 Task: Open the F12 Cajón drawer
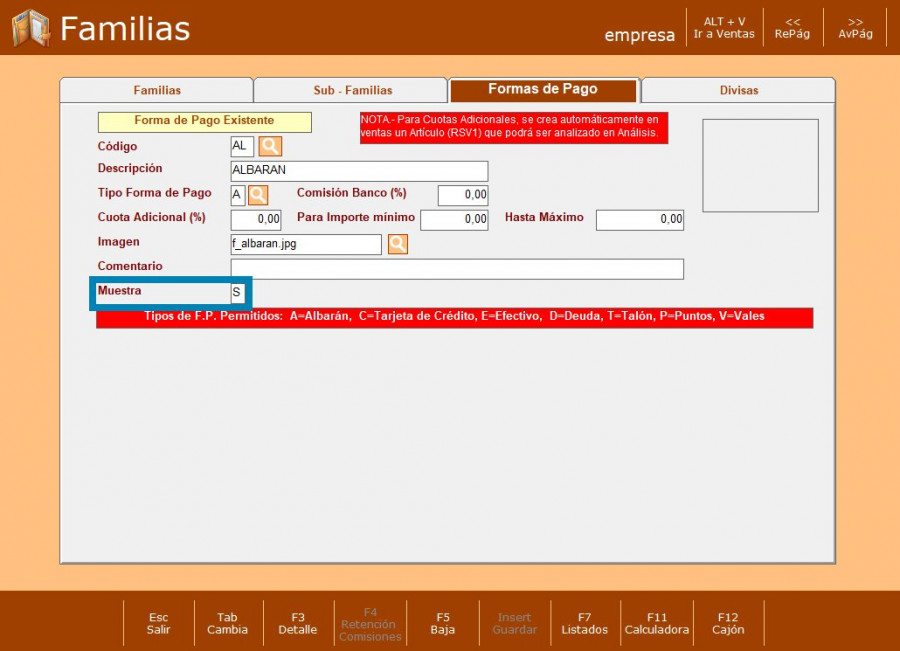coord(727,624)
